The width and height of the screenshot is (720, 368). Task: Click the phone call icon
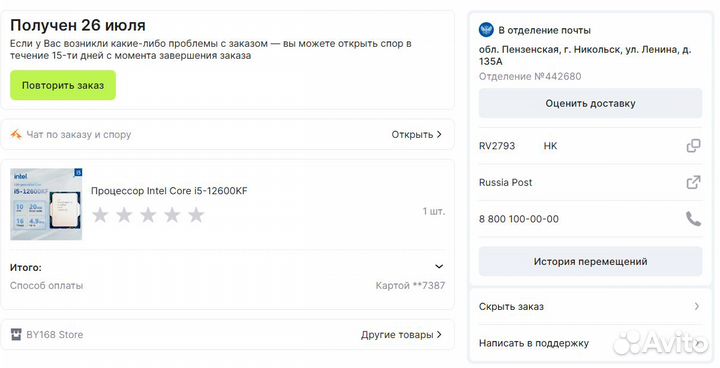tap(693, 219)
